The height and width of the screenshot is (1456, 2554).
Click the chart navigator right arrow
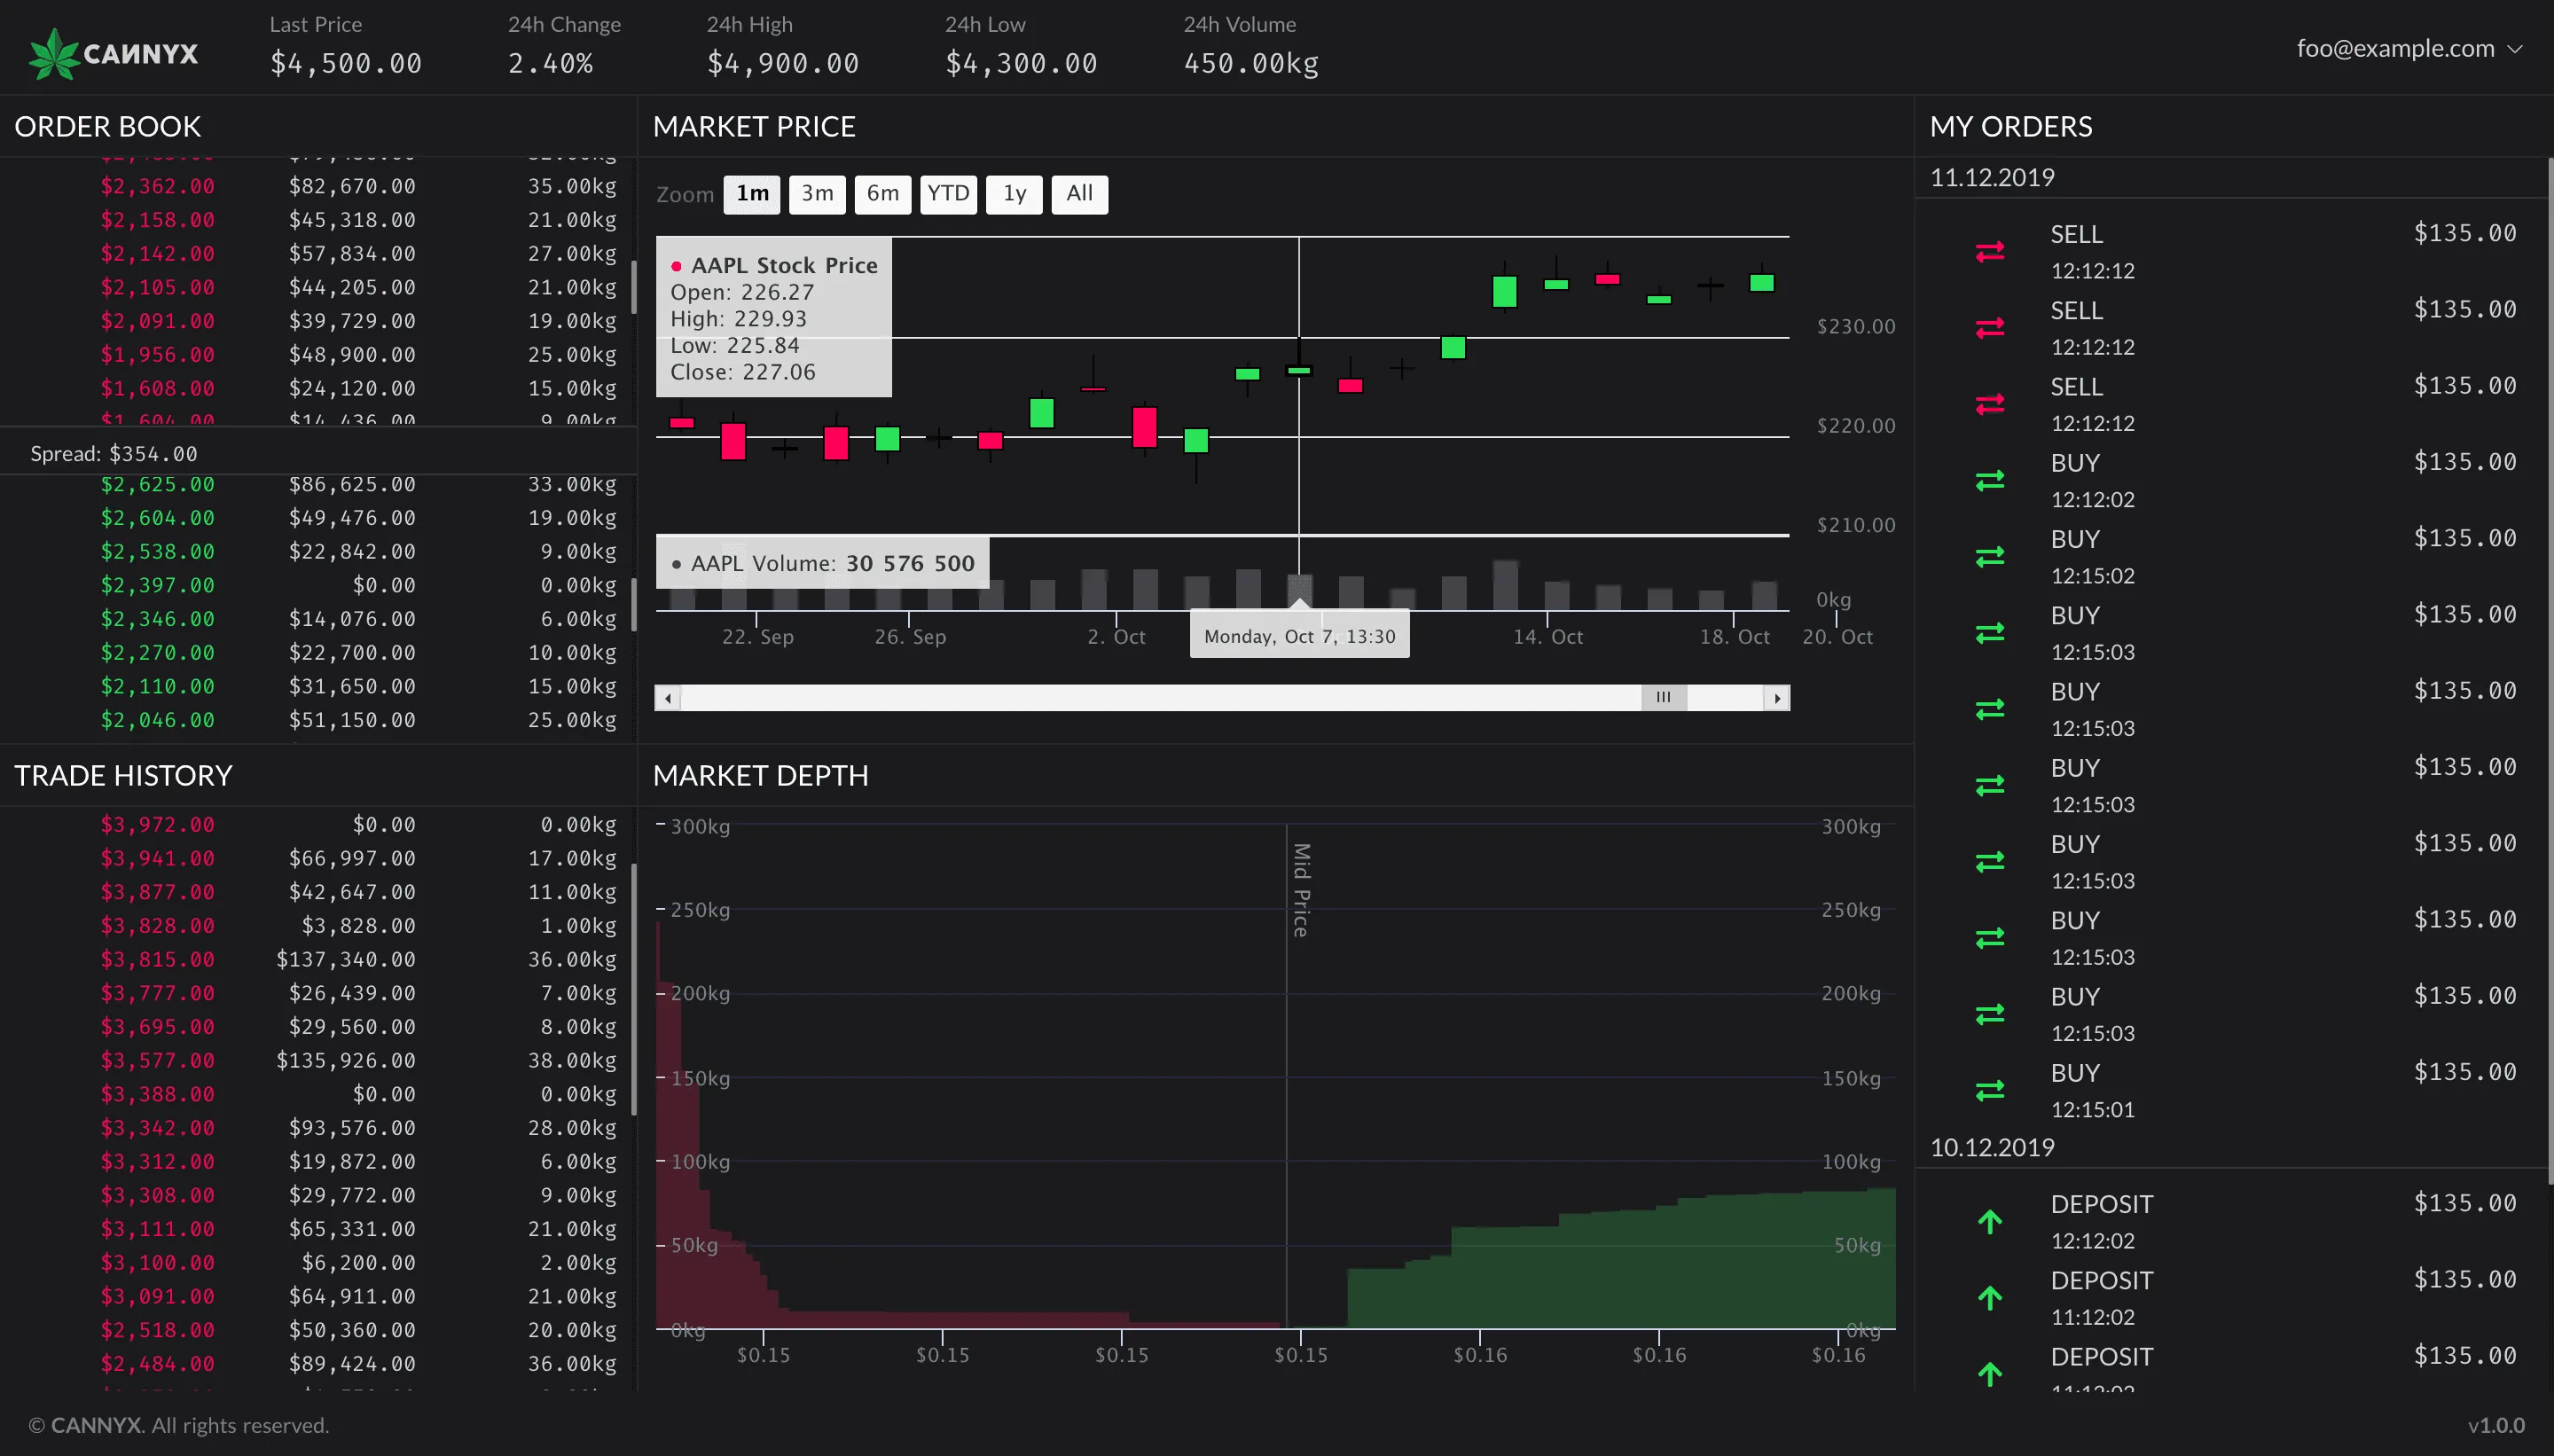(1777, 698)
